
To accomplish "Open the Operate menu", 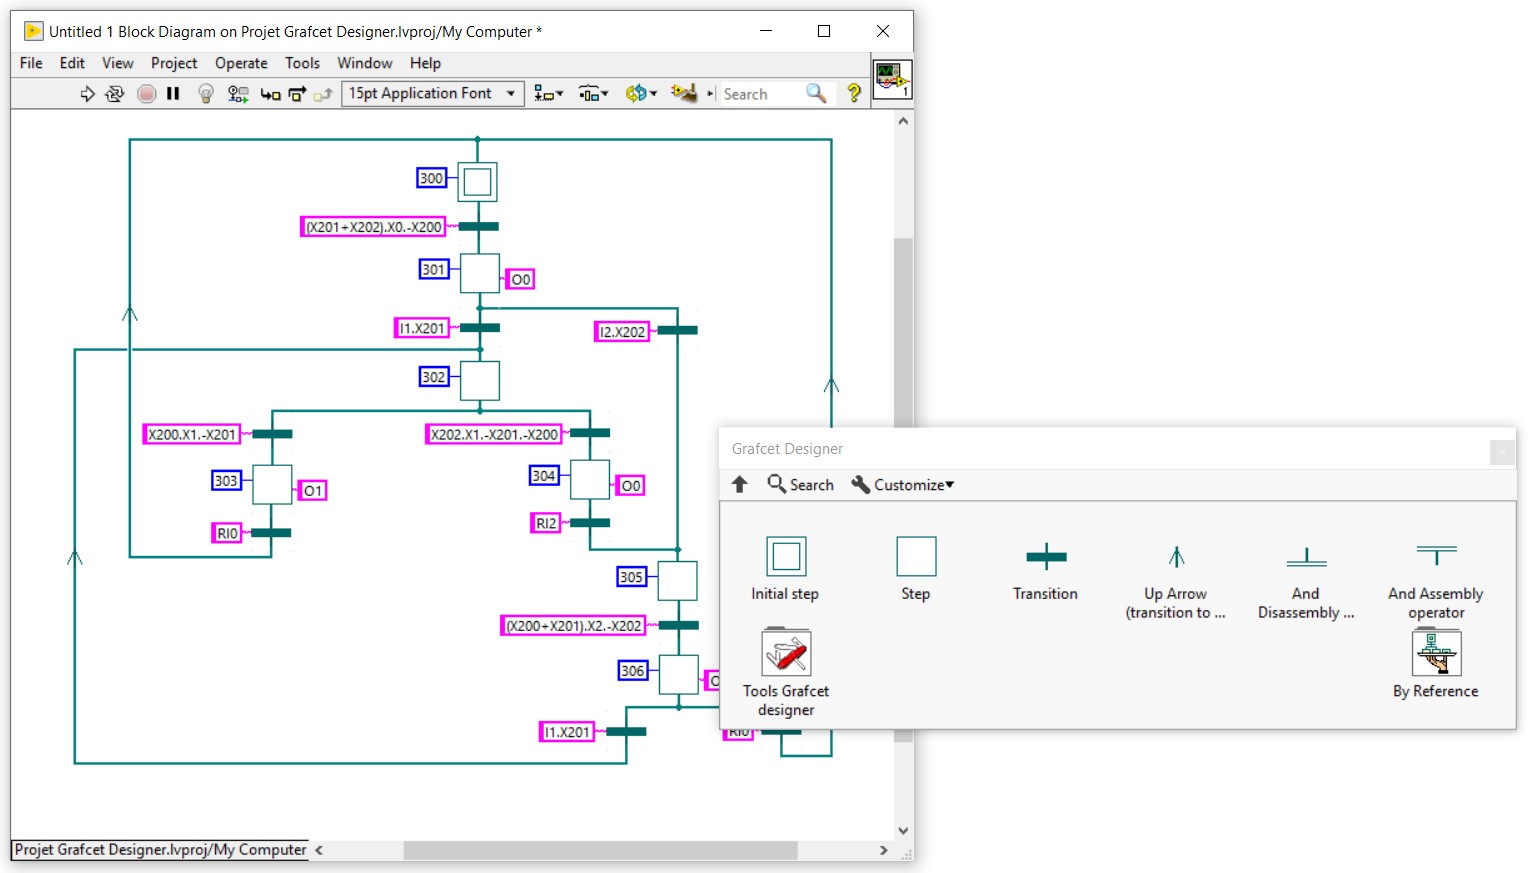I will coord(240,63).
